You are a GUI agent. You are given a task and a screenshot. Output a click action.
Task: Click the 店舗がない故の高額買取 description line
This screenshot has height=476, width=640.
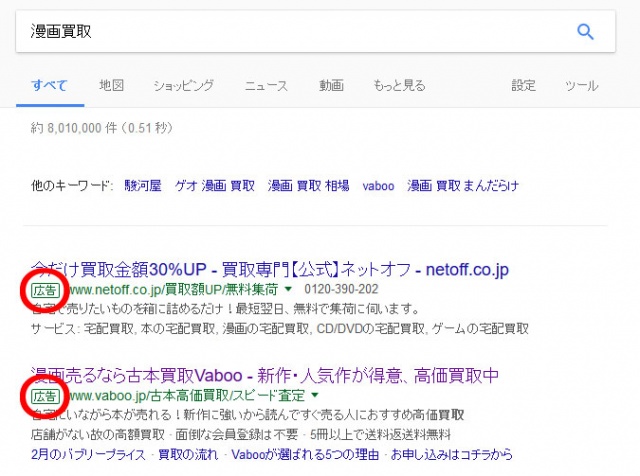tap(241, 434)
